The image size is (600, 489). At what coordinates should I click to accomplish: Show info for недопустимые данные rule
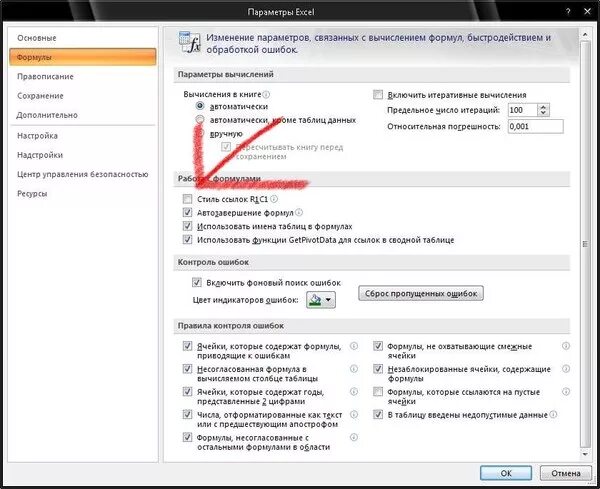[x=553, y=414]
